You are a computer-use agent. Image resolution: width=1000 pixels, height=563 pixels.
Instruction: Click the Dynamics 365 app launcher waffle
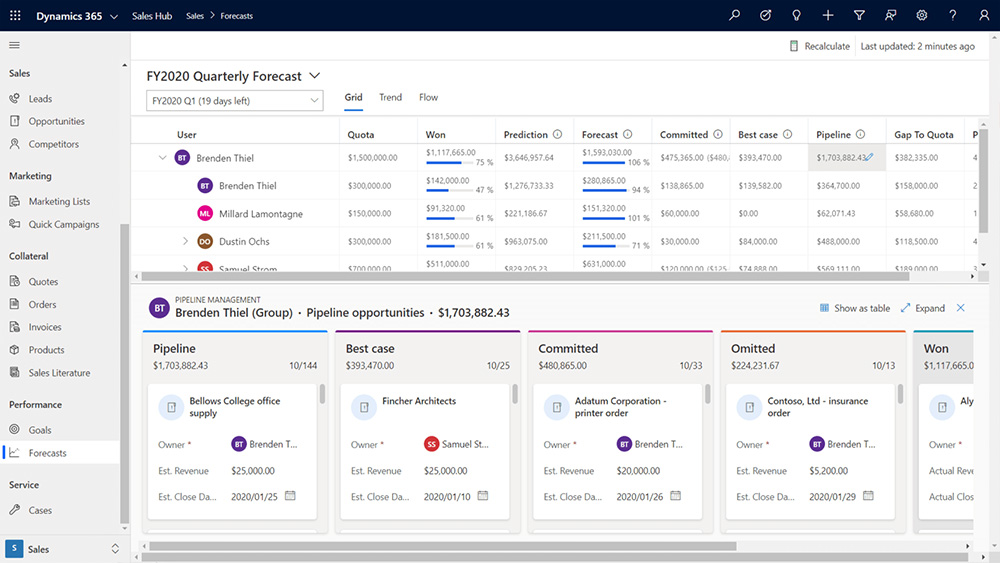click(x=15, y=16)
